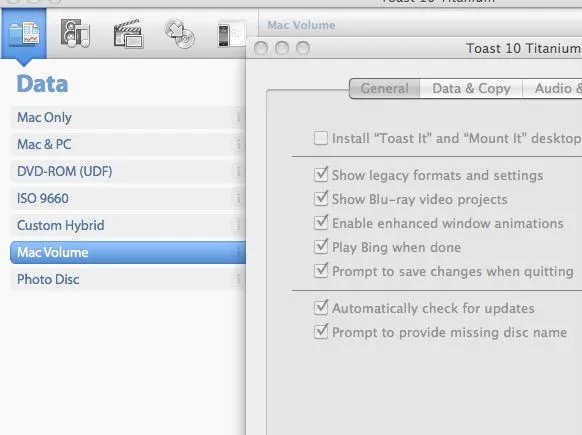Toggle Play Bing when done
This screenshot has width=582, height=435.
(321, 246)
